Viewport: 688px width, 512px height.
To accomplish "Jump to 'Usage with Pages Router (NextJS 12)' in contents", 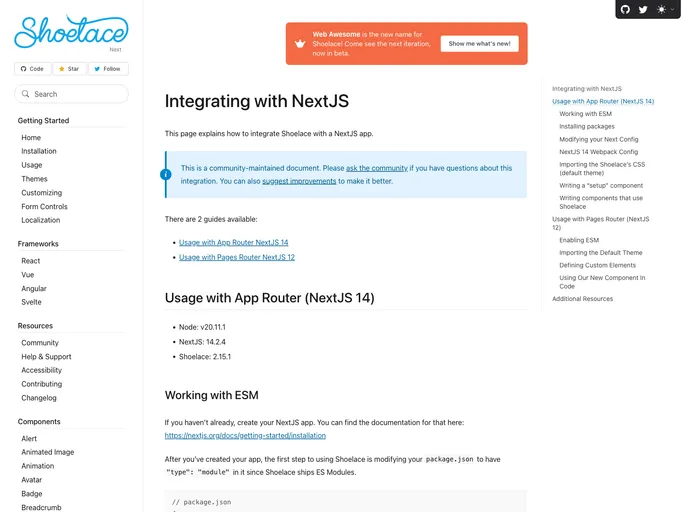I will click(x=601, y=223).
